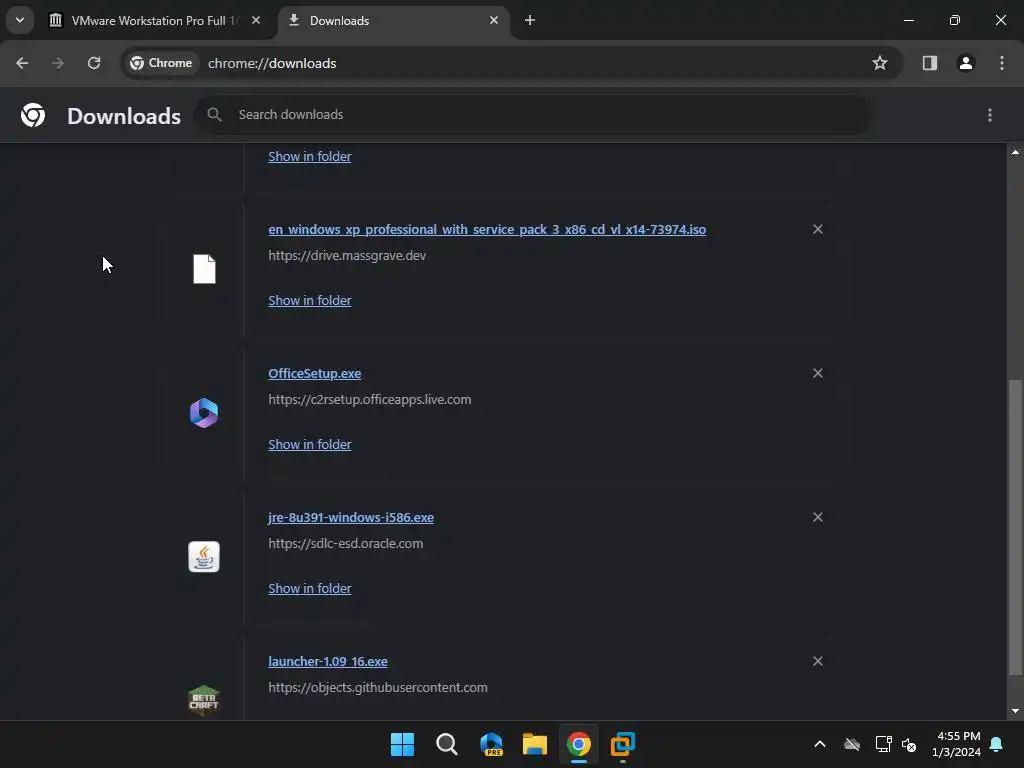1024x768 pixels.
Task: Open Windows Search from taskbar
Action: 447,744
